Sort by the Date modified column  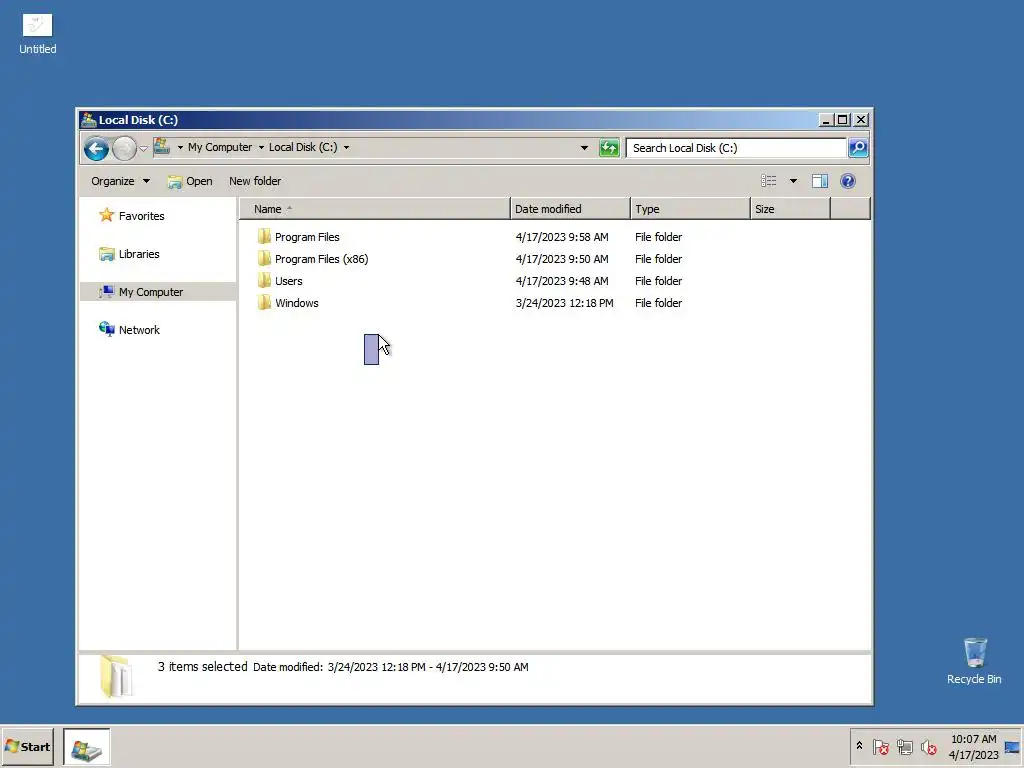(570, 209)
